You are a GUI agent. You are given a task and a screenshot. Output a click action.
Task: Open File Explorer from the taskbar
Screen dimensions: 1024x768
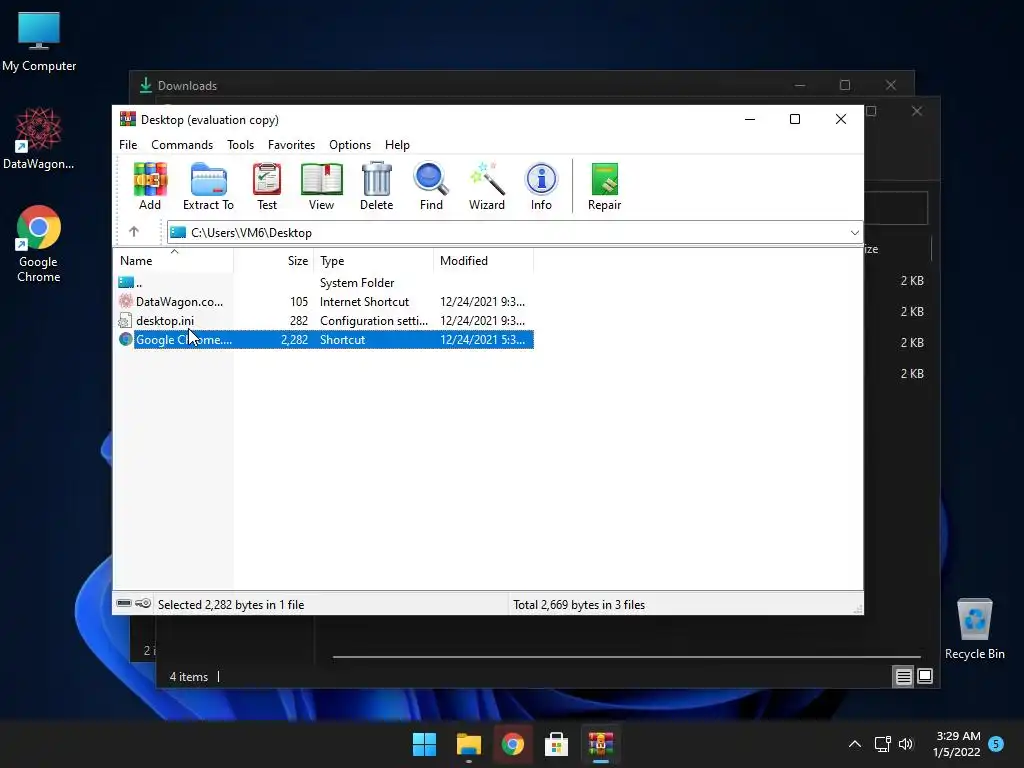click(469, 744)
